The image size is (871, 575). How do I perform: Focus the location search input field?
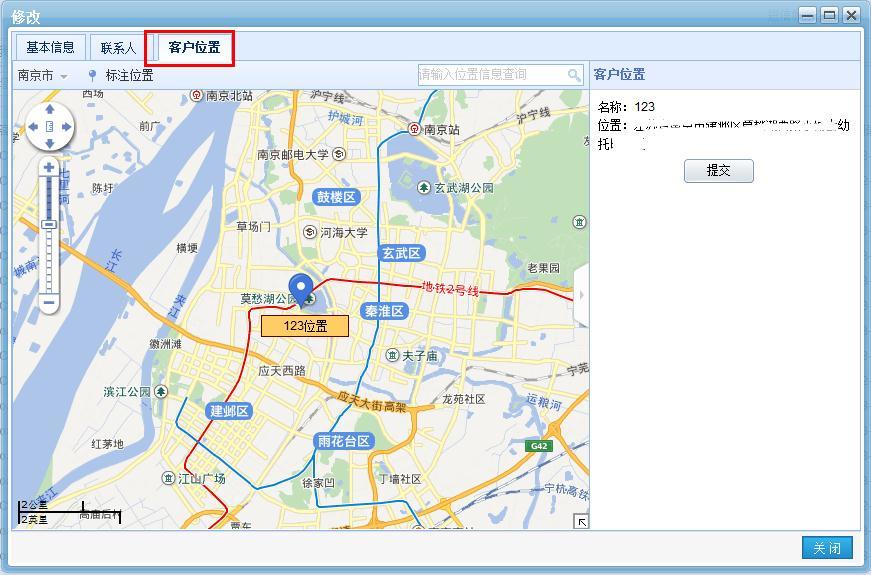point(490,75)
